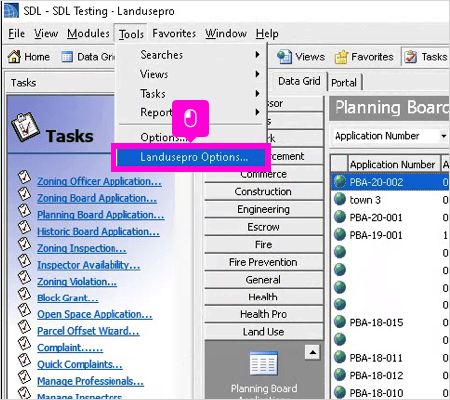This screenshot has height=400, width=450.
Task: Click the Views globe icon
Action: (x=284, y=57)
